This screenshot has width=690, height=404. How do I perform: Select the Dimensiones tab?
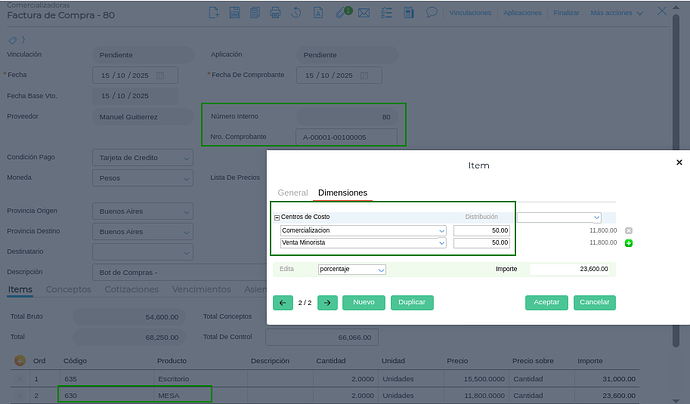click(x=342, y=192)
